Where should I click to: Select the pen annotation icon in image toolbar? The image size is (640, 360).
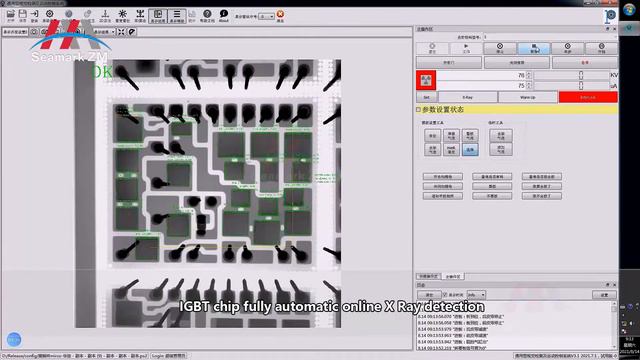pyautogui.click(x=131, y=32)
